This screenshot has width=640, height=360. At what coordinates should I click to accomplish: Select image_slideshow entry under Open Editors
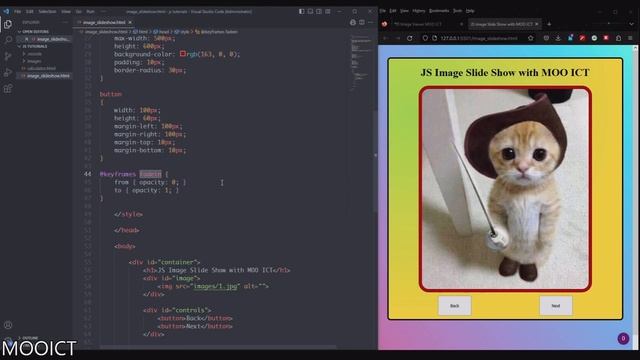(48, 39)
